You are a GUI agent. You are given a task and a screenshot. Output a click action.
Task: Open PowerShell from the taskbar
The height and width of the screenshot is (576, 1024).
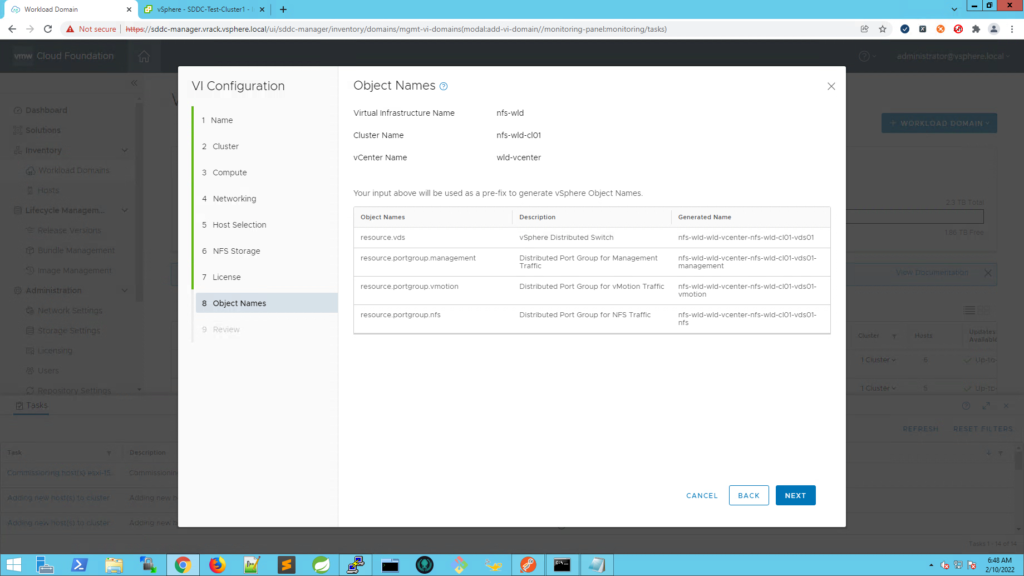[79, 565]
